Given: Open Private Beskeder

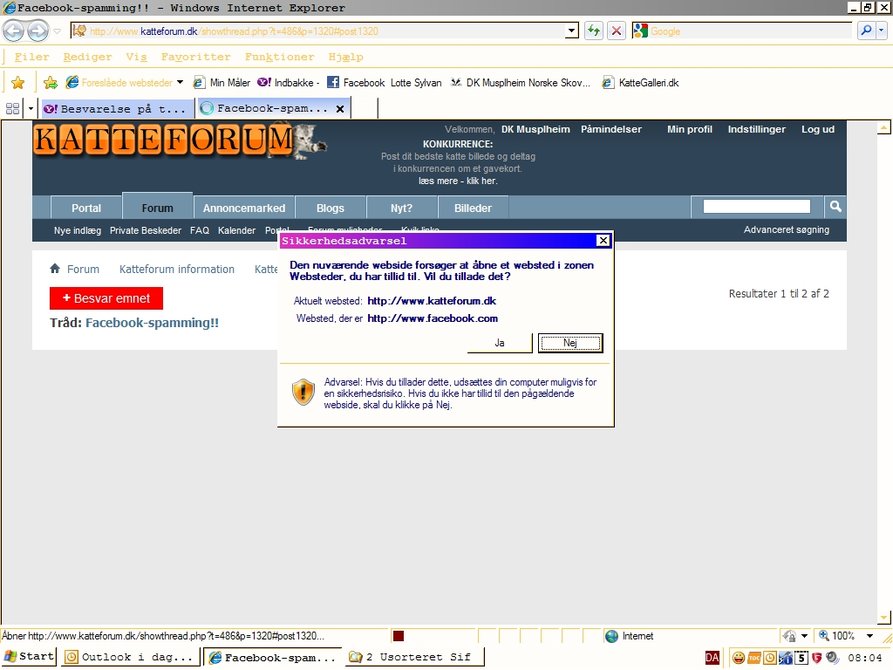Looking at the screenshot, I should point(145,230).
